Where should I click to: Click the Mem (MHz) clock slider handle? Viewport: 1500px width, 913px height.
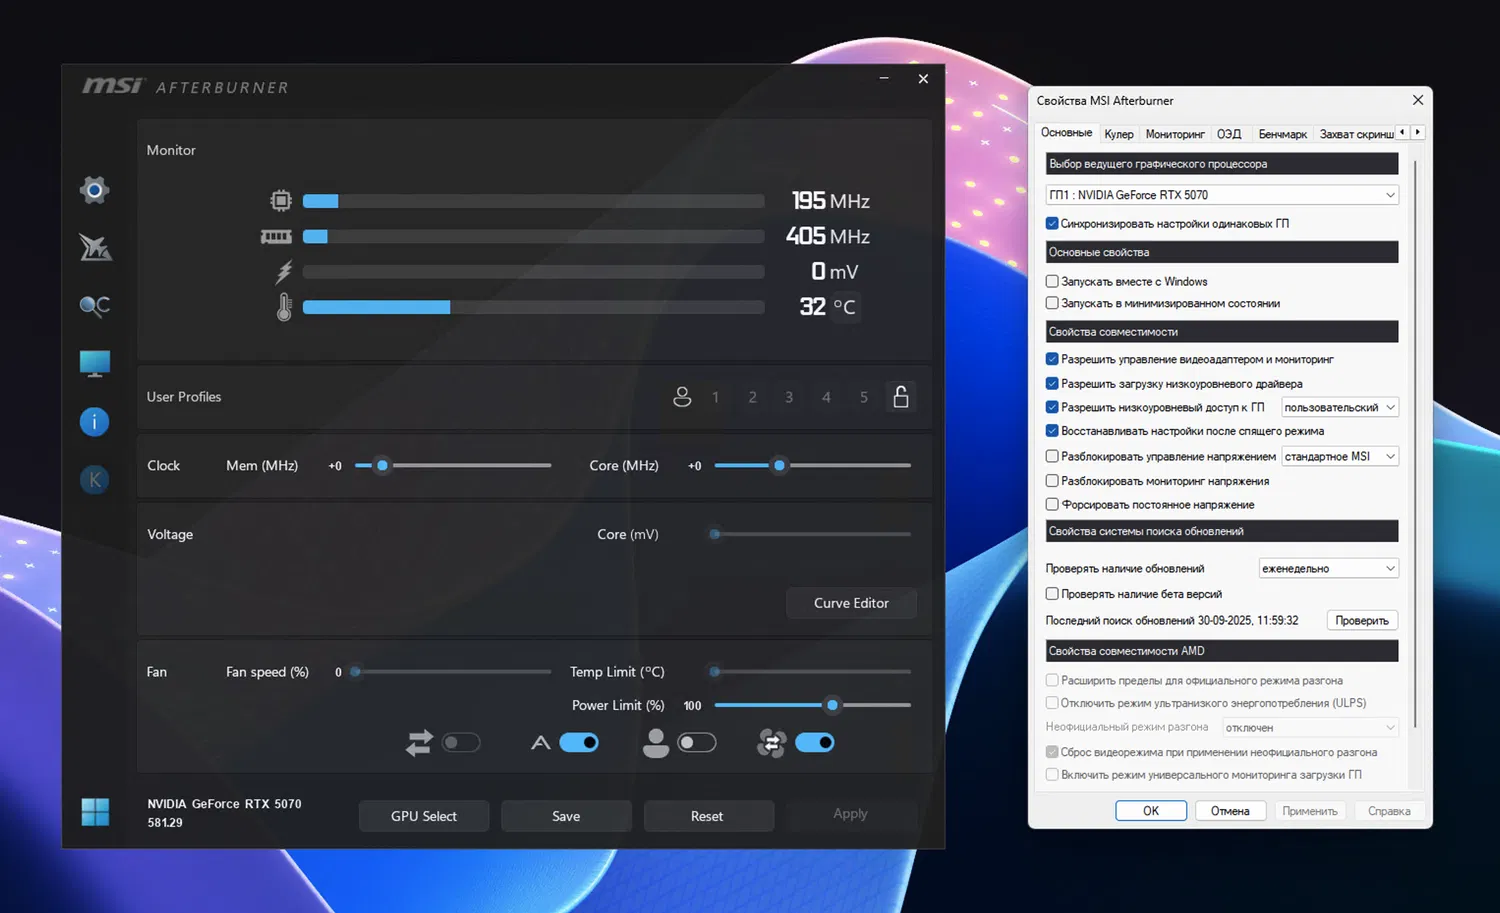(x=382, y=465)
